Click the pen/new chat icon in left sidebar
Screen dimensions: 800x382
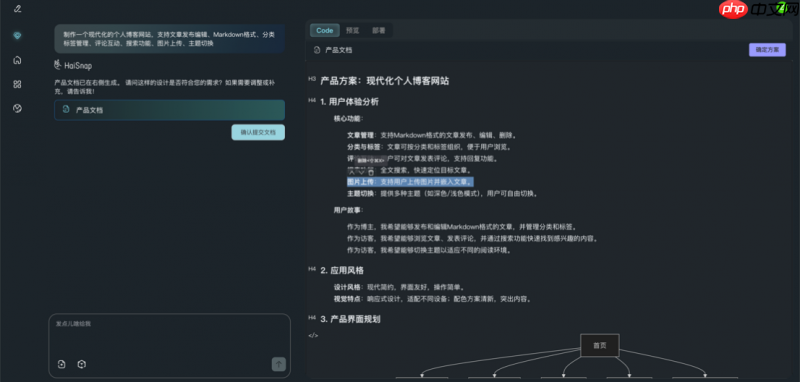coord(18,9)
